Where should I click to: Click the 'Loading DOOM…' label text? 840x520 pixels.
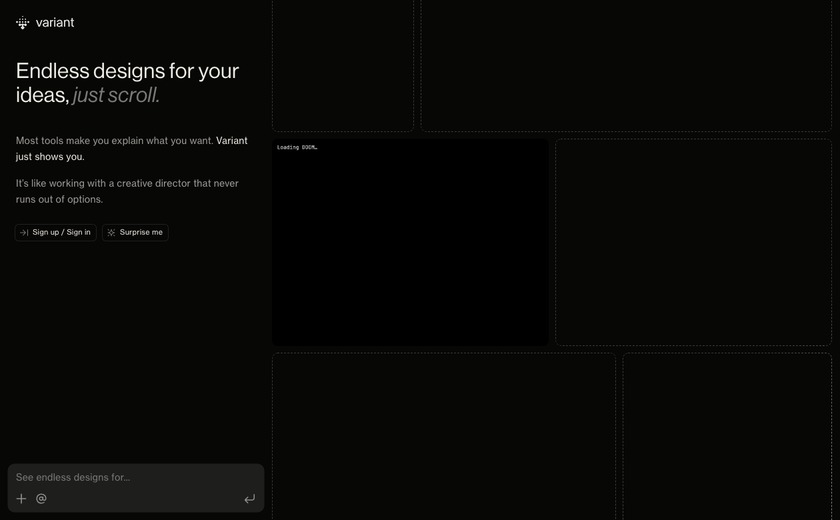coord(297,147)
